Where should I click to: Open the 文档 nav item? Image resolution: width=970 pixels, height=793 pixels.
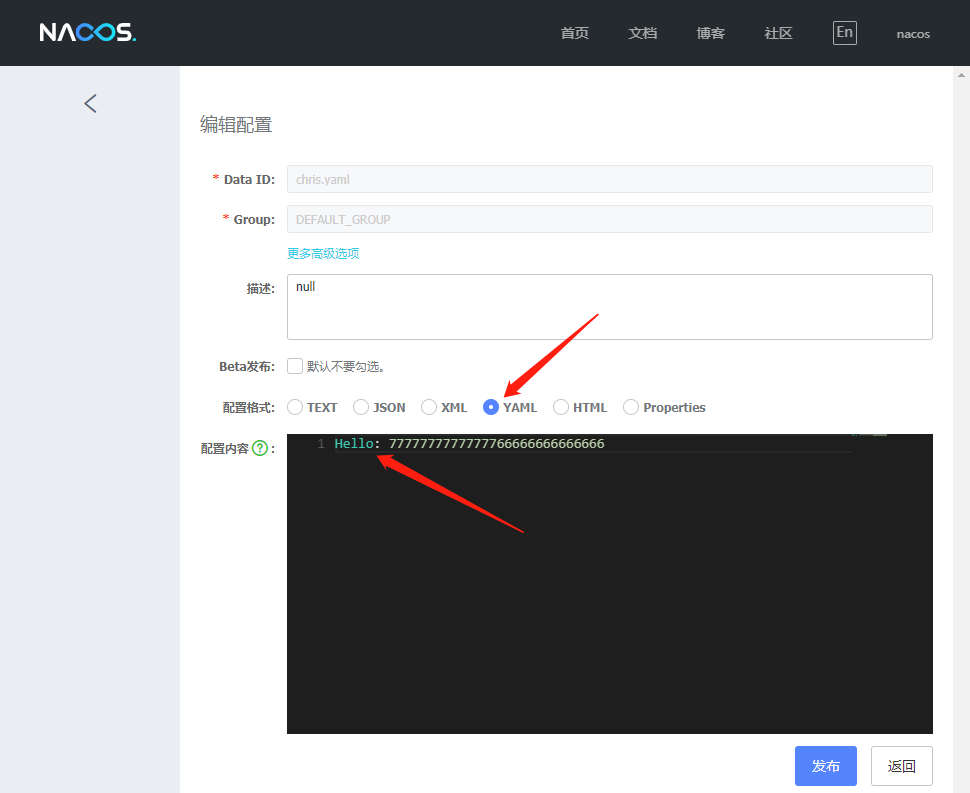[x=642, y=33]
